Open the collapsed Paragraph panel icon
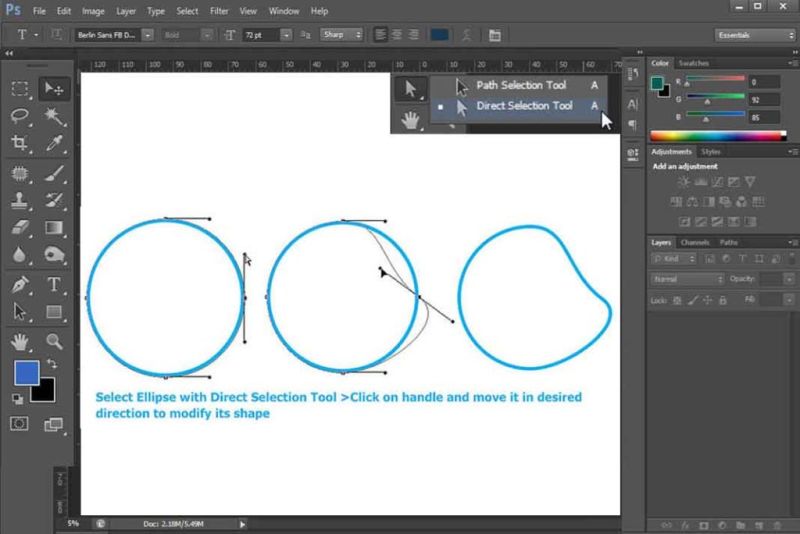 (x=633, y=125)
